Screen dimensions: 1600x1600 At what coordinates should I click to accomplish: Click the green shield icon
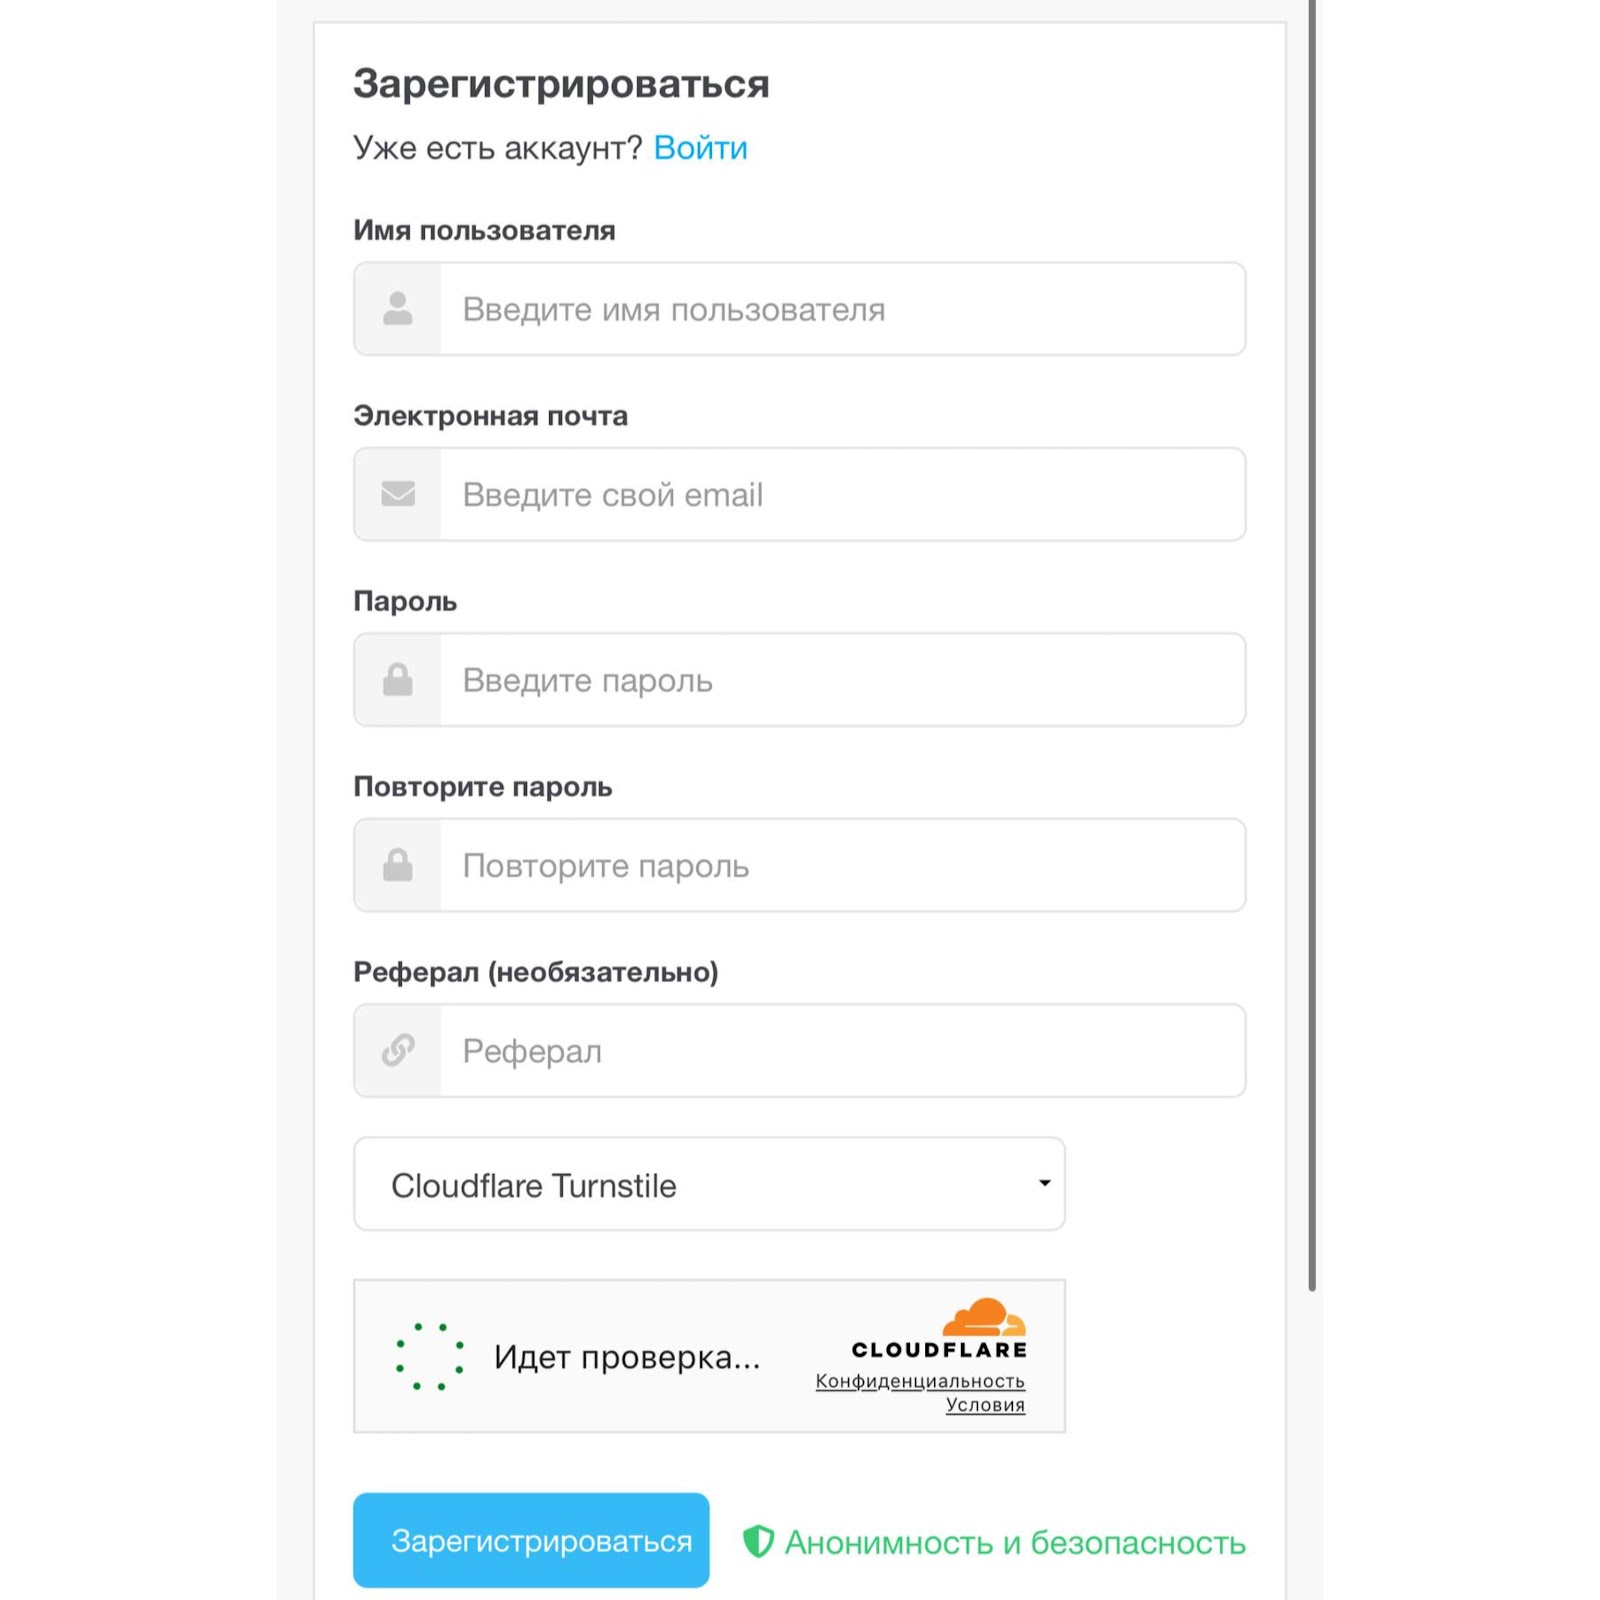pyautogui.click(x=758, y=1541)
